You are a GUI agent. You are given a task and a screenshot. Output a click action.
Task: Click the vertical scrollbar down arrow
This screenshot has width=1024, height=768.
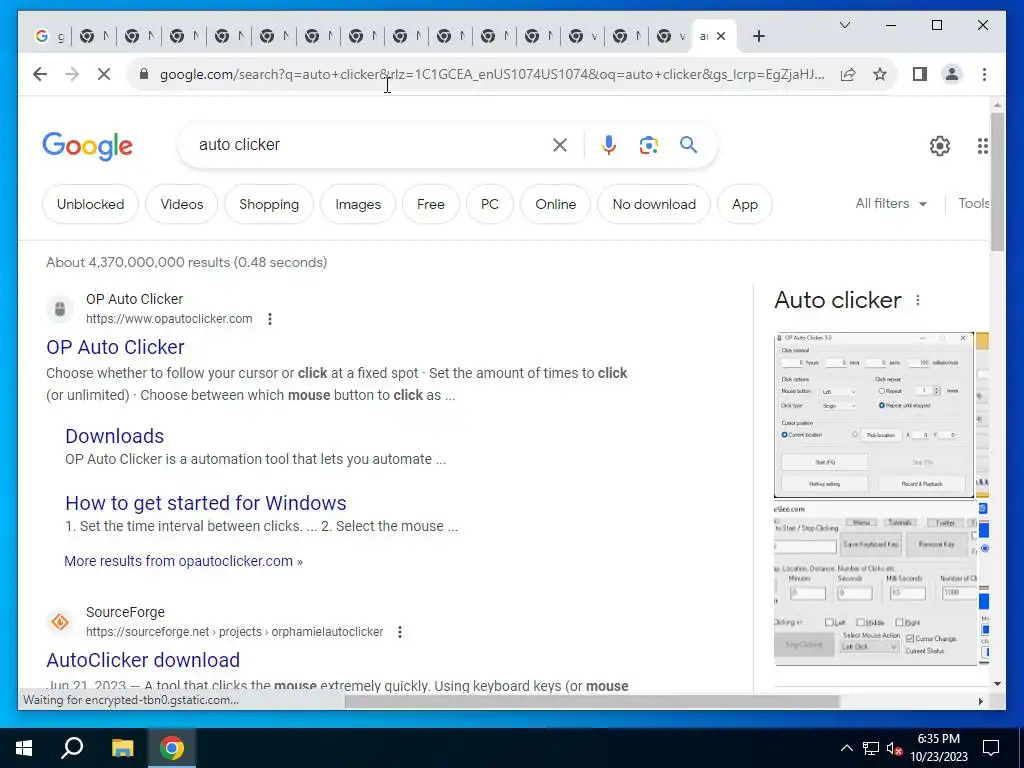click(x=997, y=684)
